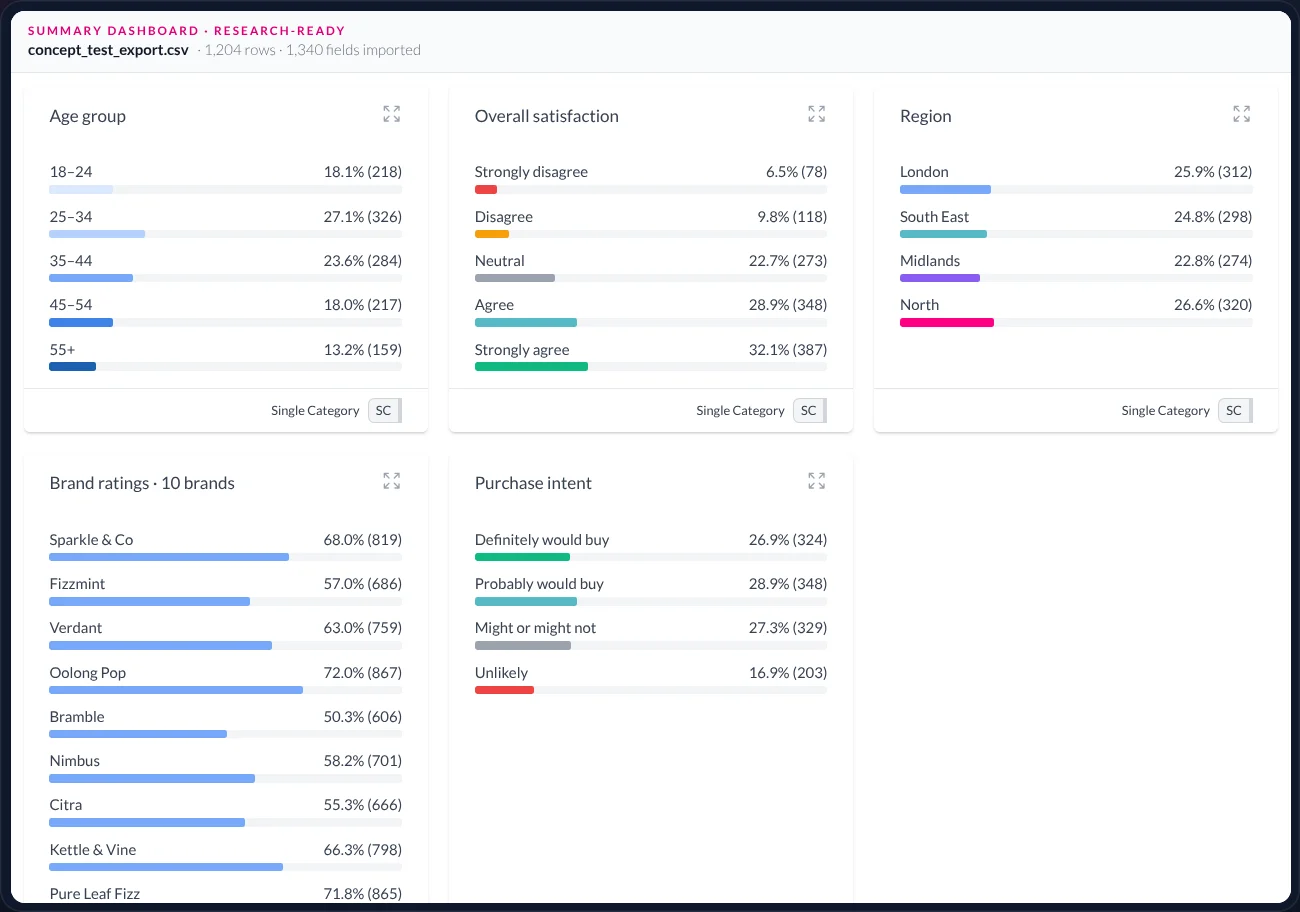
Task: Click the 72.0% (867) Oolong Pop value
Action: pos(363,673)
